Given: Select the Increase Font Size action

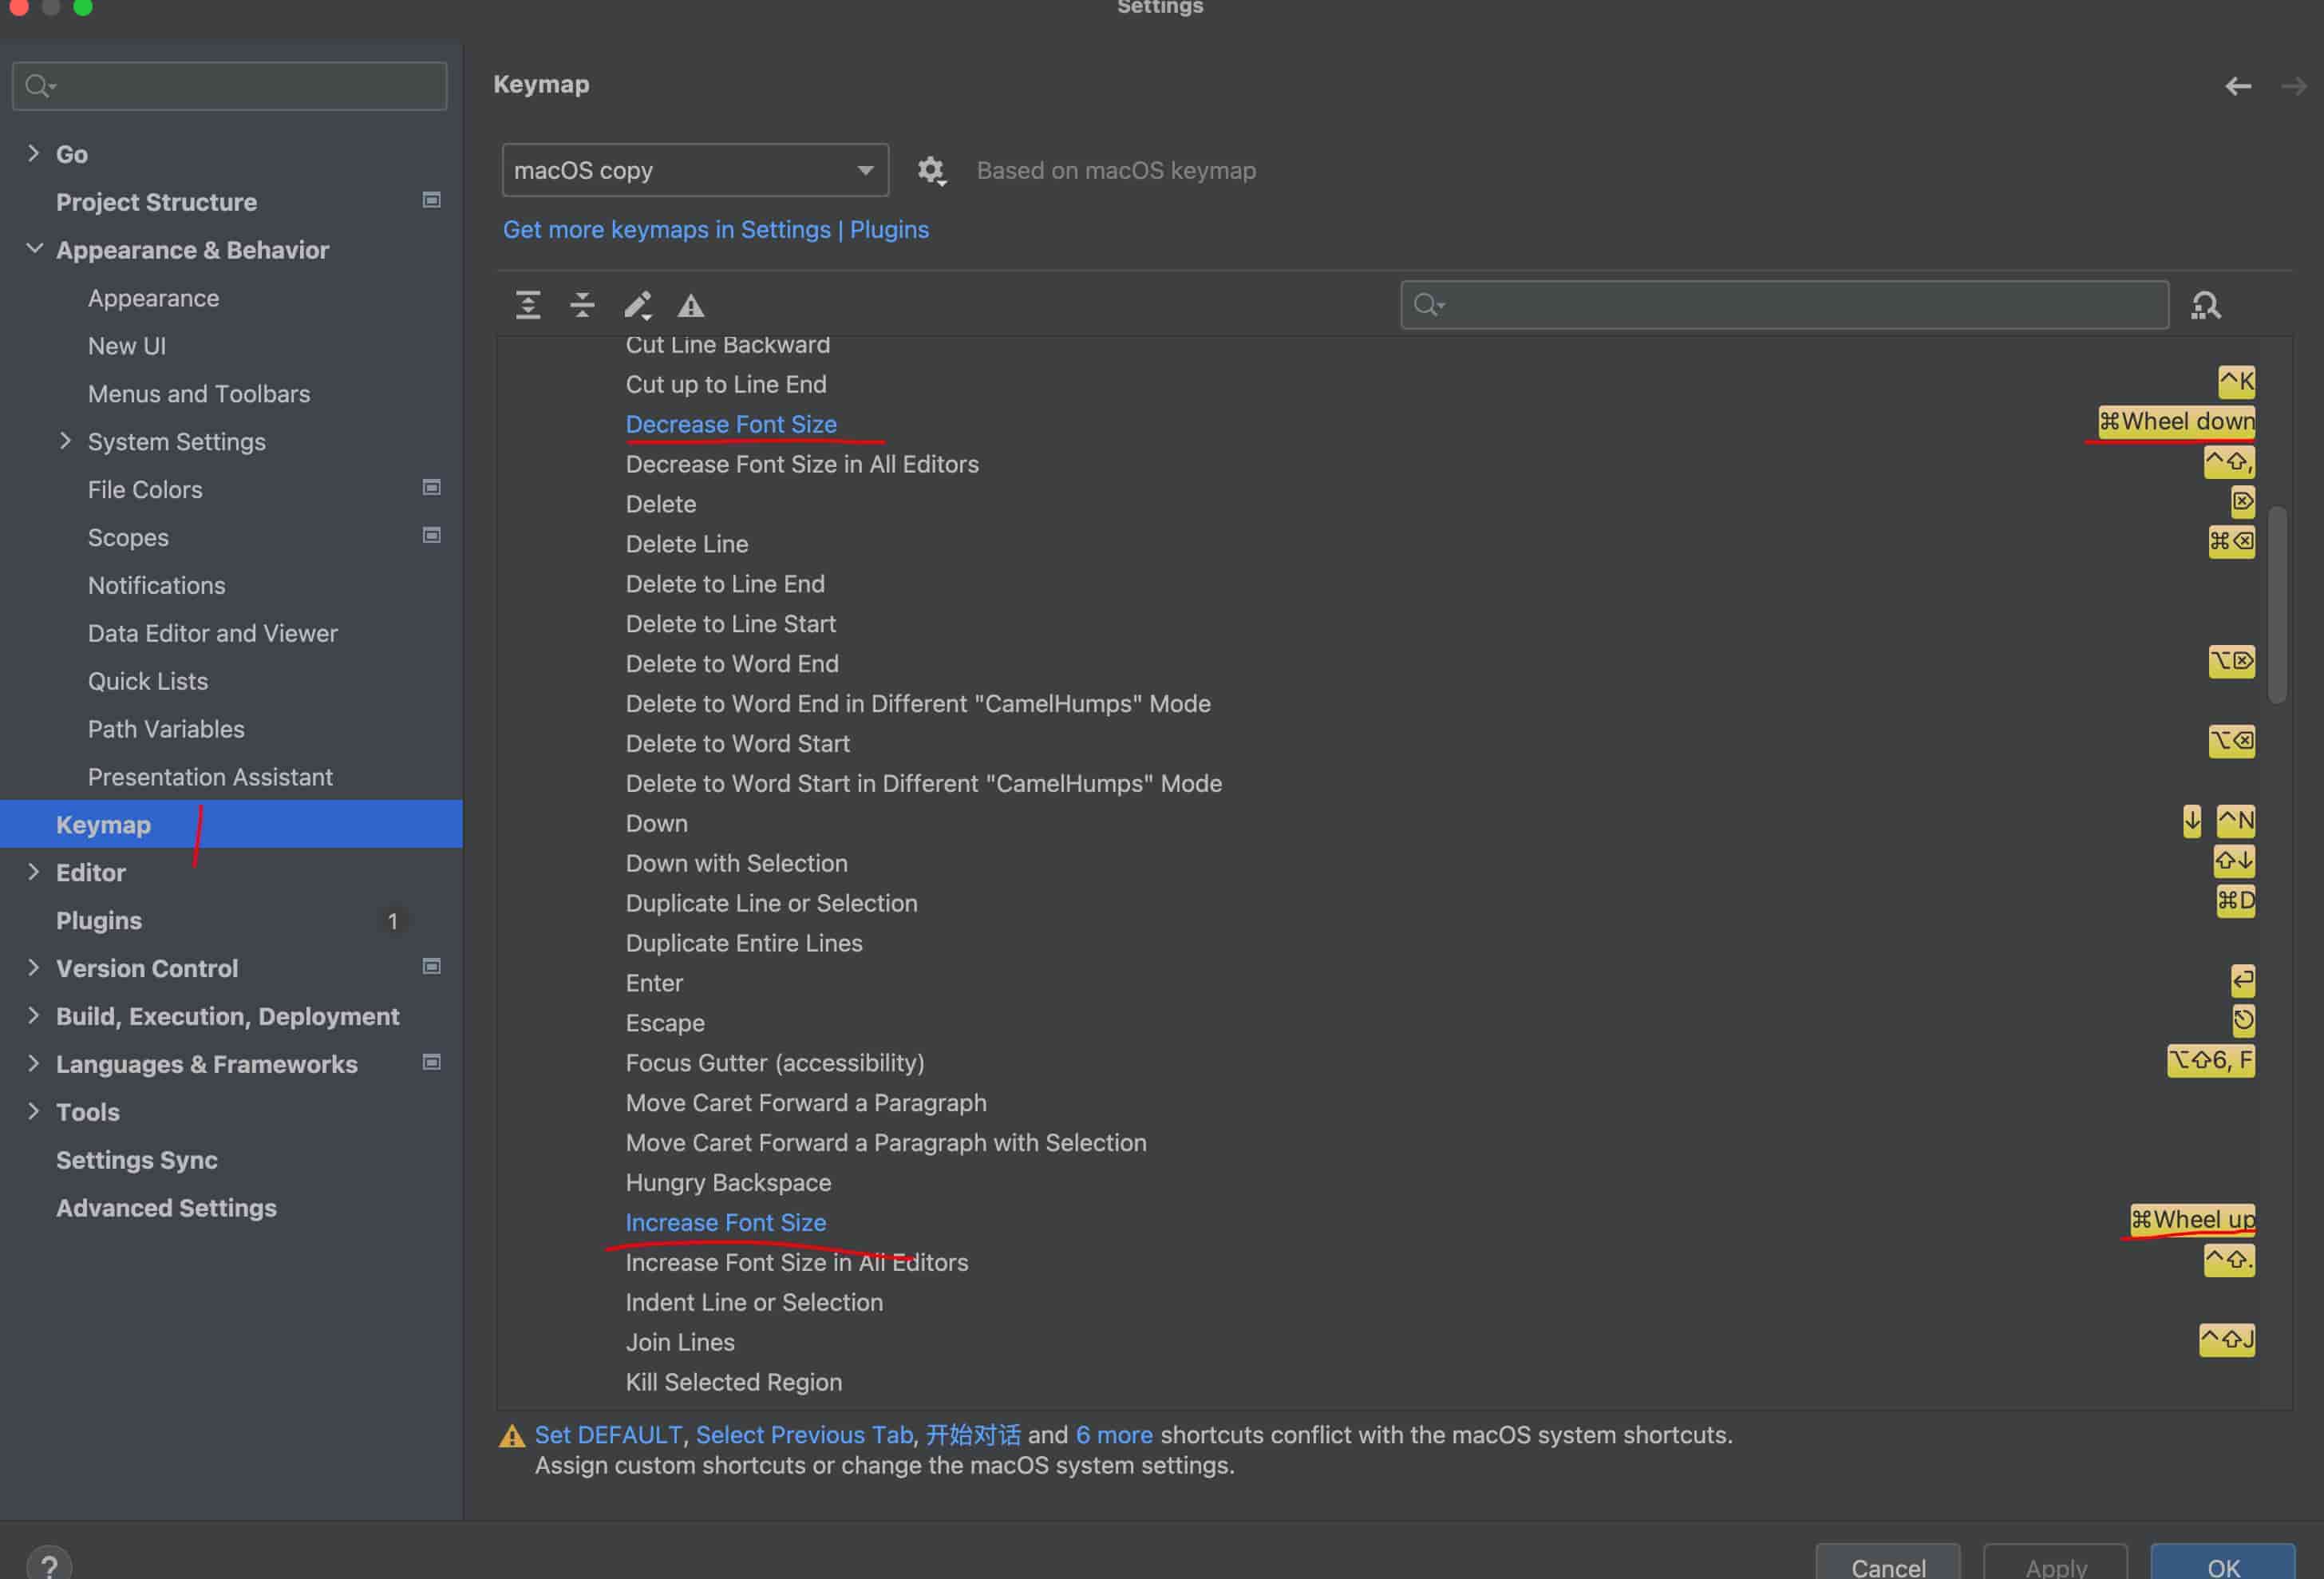Looking at the screenshot, I should tap(726, 1223).
